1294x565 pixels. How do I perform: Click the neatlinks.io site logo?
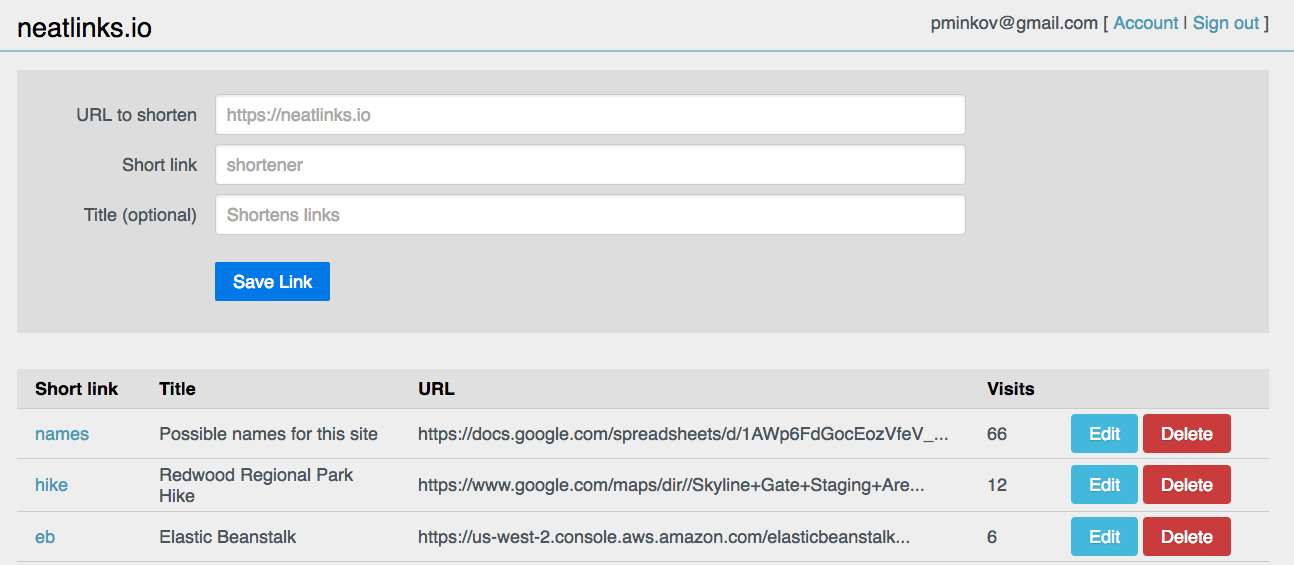click(x=84, y=28)
